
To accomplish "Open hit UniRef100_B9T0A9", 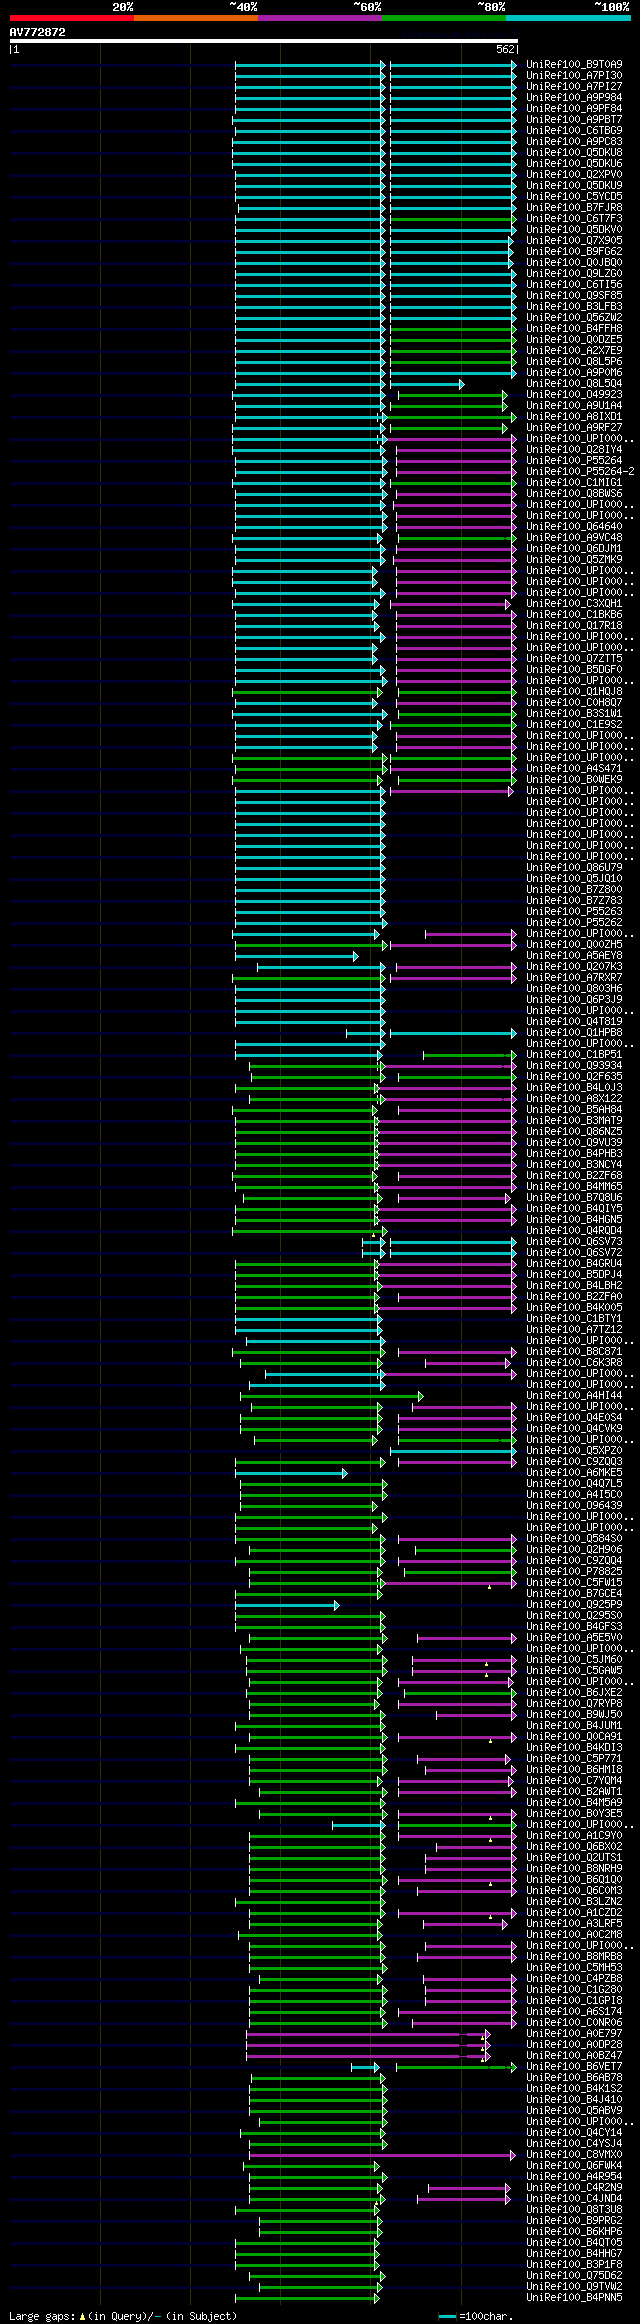I will point(574,64).
